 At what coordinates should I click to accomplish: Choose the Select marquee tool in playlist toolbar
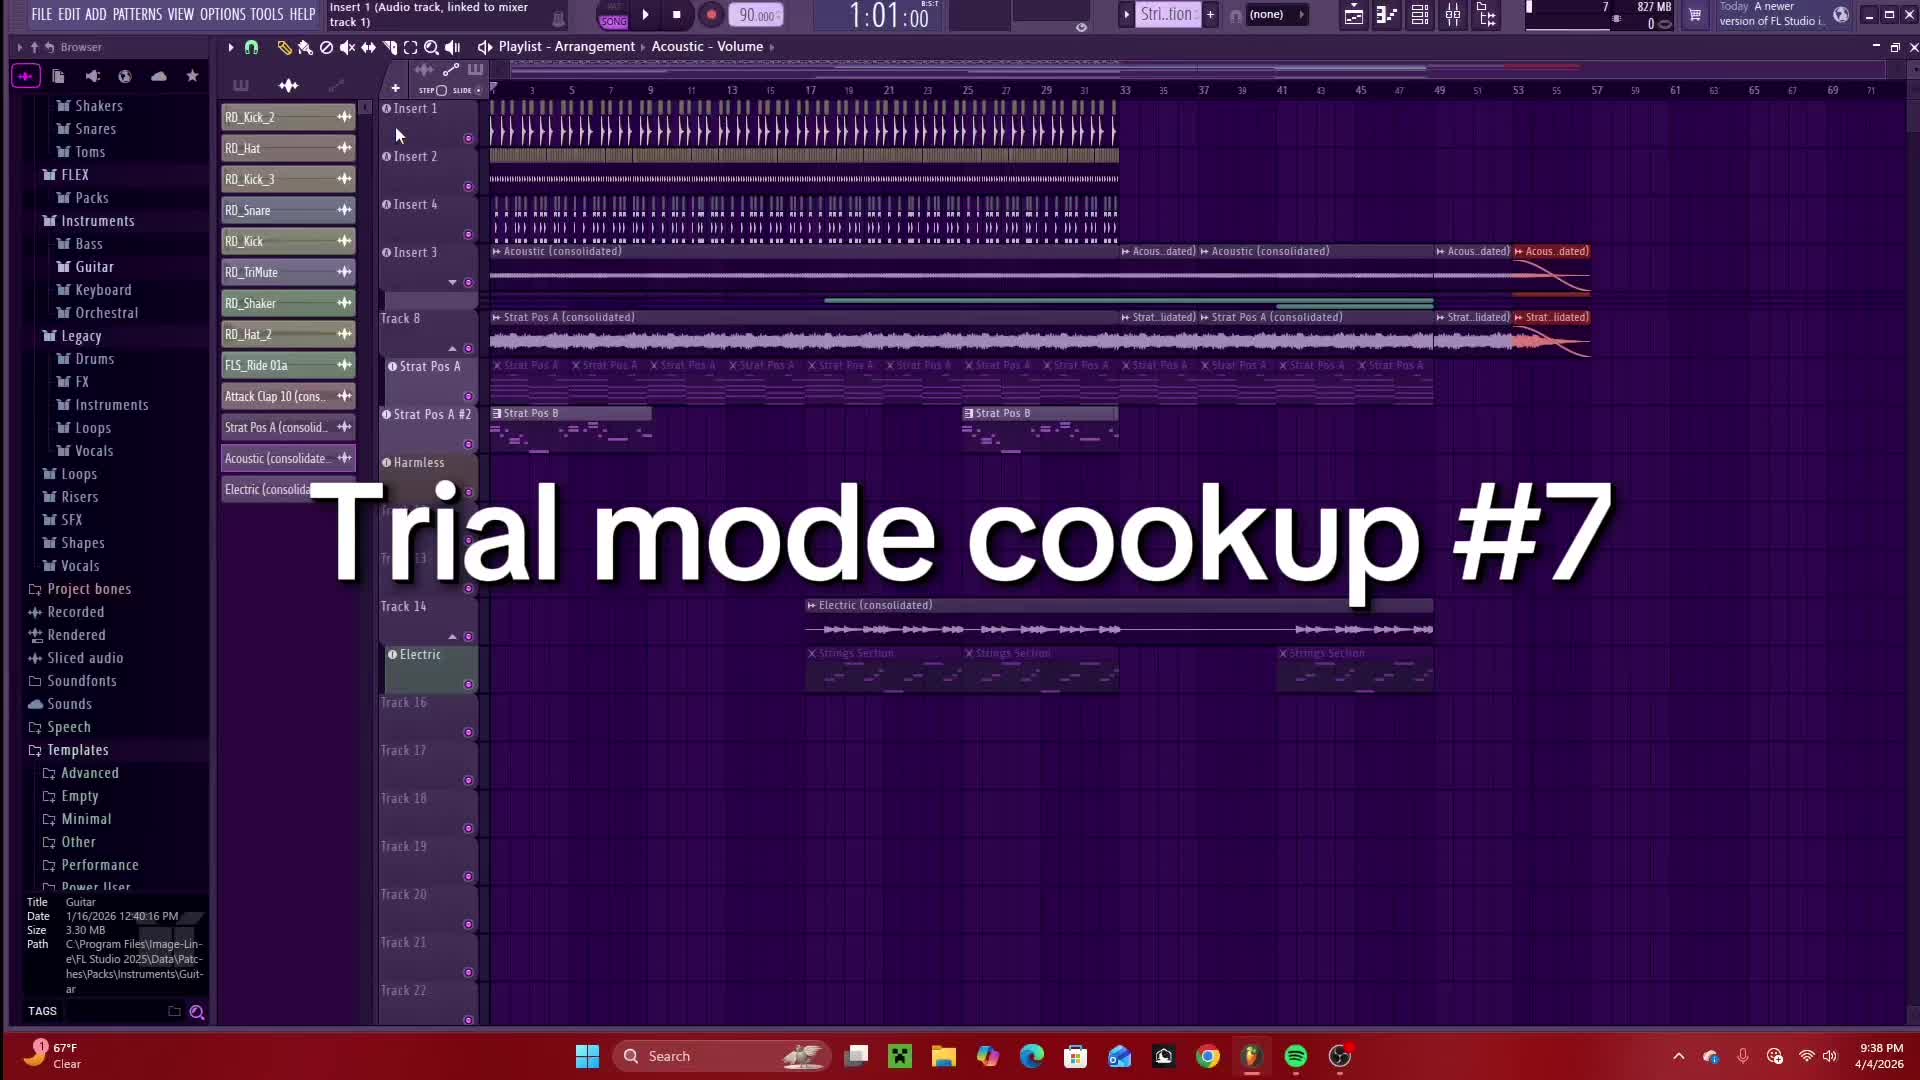point(410,47)
